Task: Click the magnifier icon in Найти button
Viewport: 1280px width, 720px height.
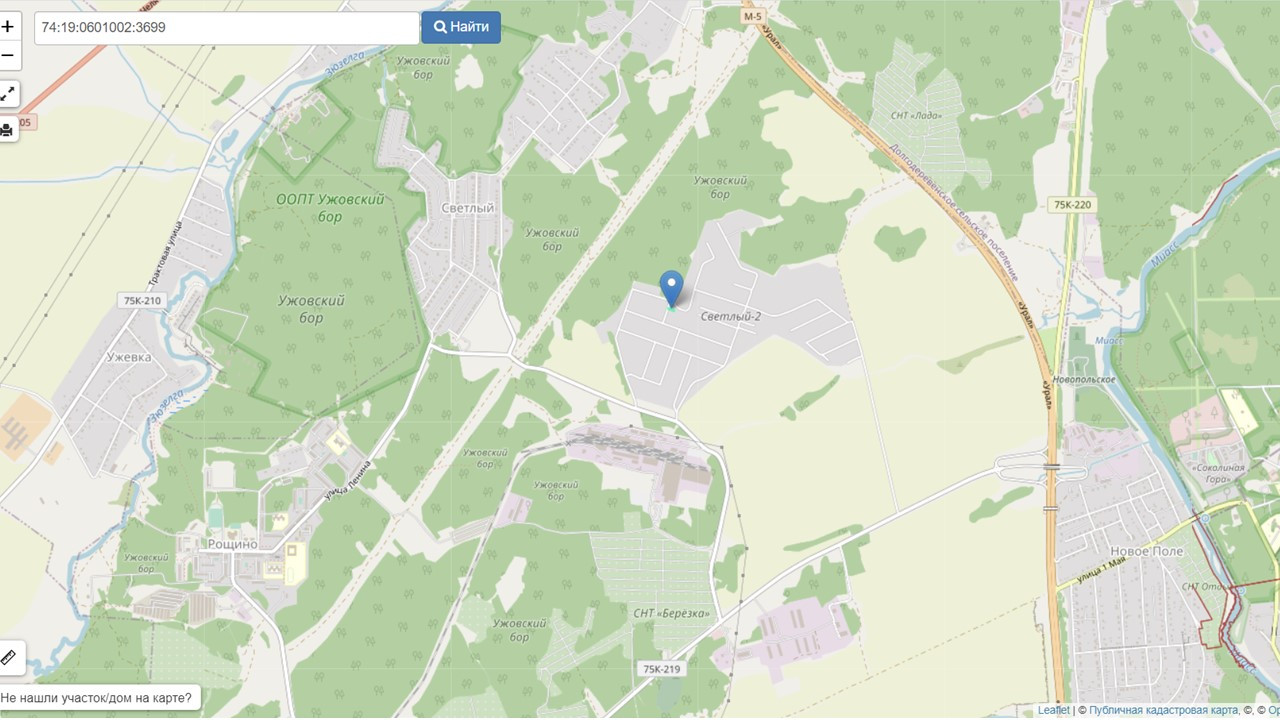Action: 439,27
